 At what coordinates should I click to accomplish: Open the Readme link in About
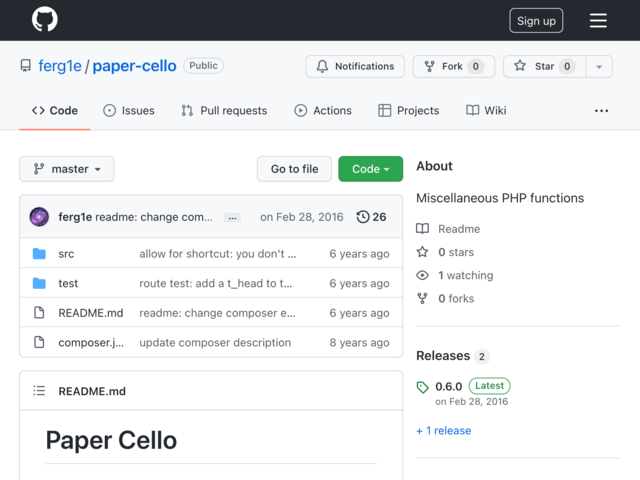(459, 229)
